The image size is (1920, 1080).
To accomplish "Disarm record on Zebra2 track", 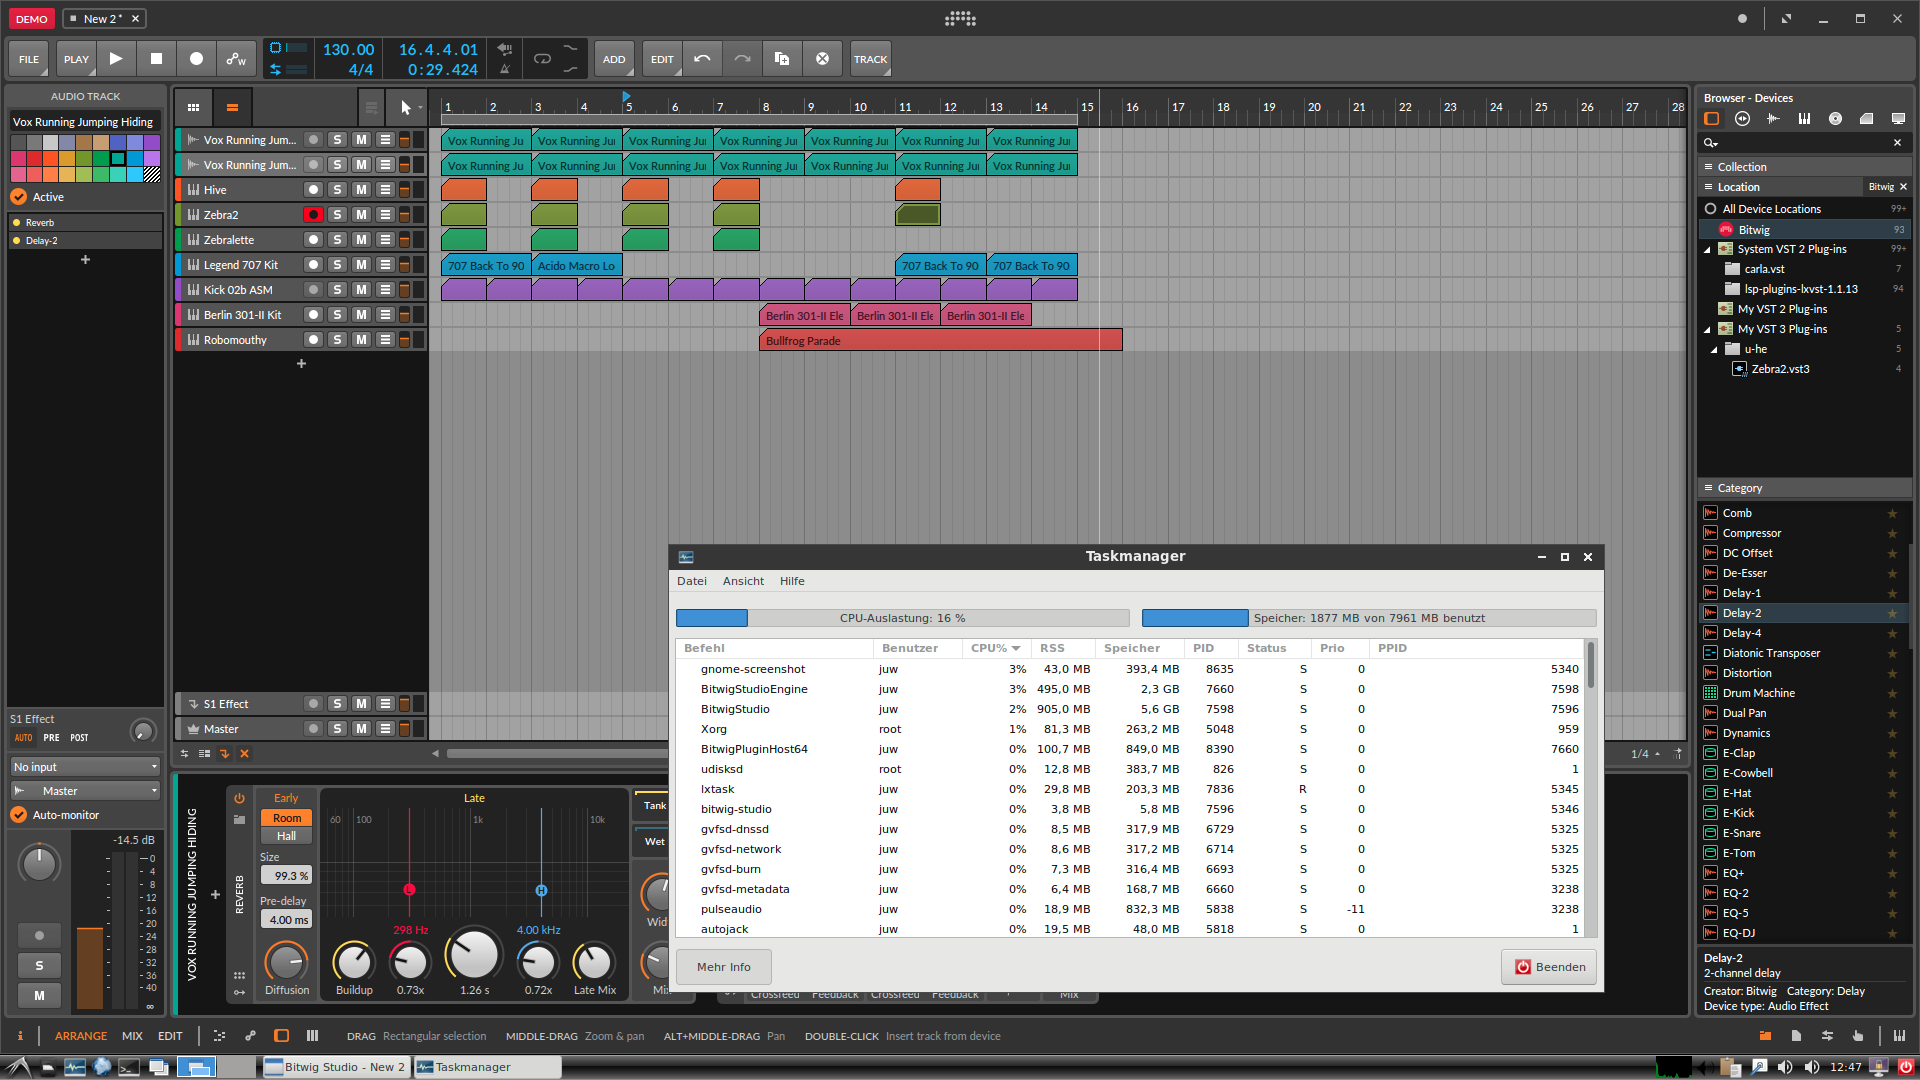I will 313,215.
